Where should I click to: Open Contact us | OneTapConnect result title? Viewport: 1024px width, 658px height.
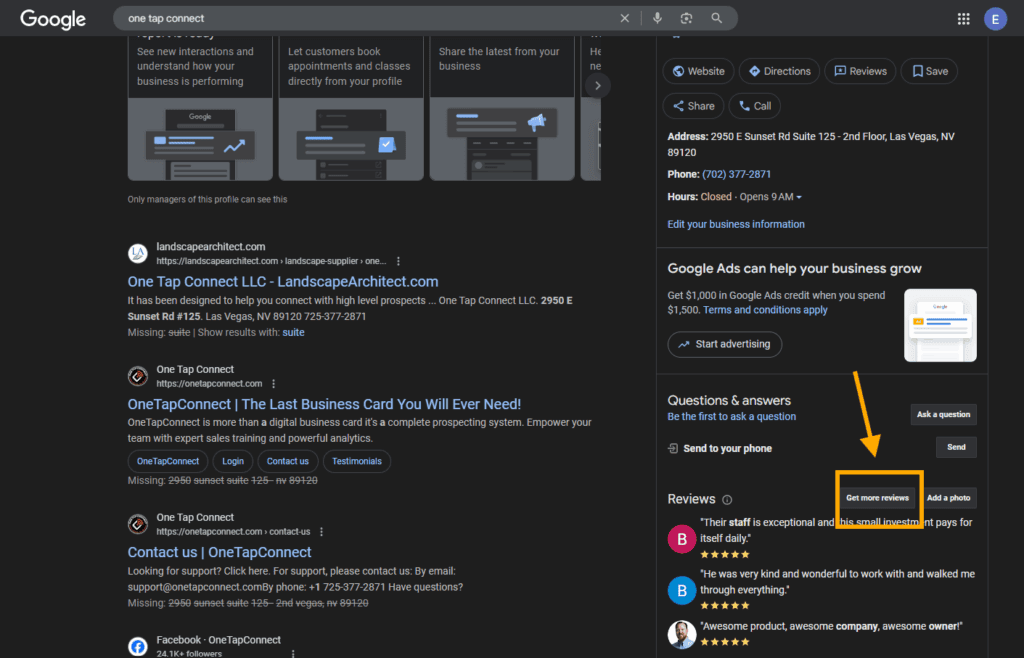219,552
